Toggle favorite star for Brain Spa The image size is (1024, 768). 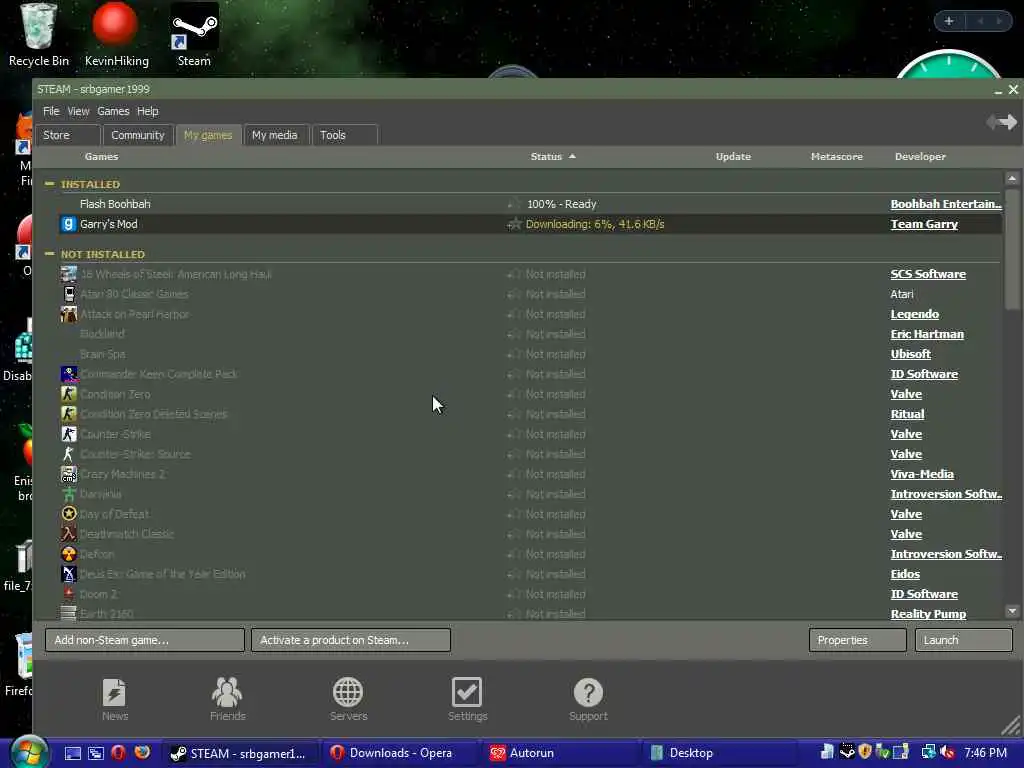515,354
